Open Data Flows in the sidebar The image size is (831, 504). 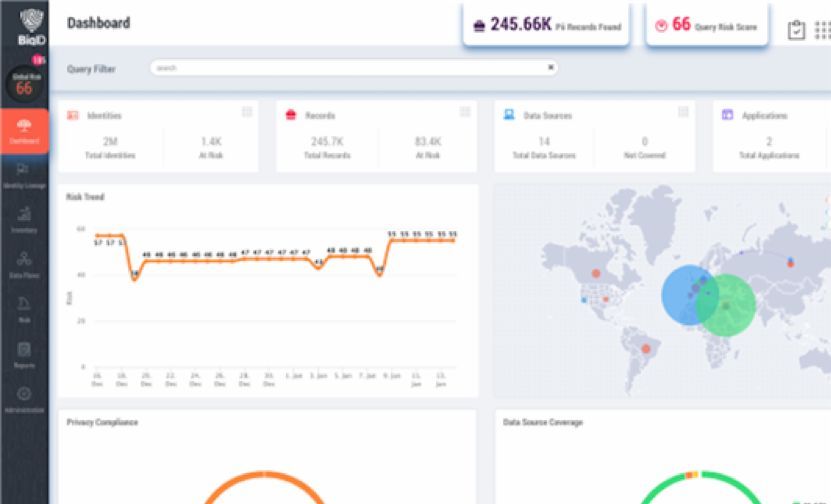[x=24, y=265]
